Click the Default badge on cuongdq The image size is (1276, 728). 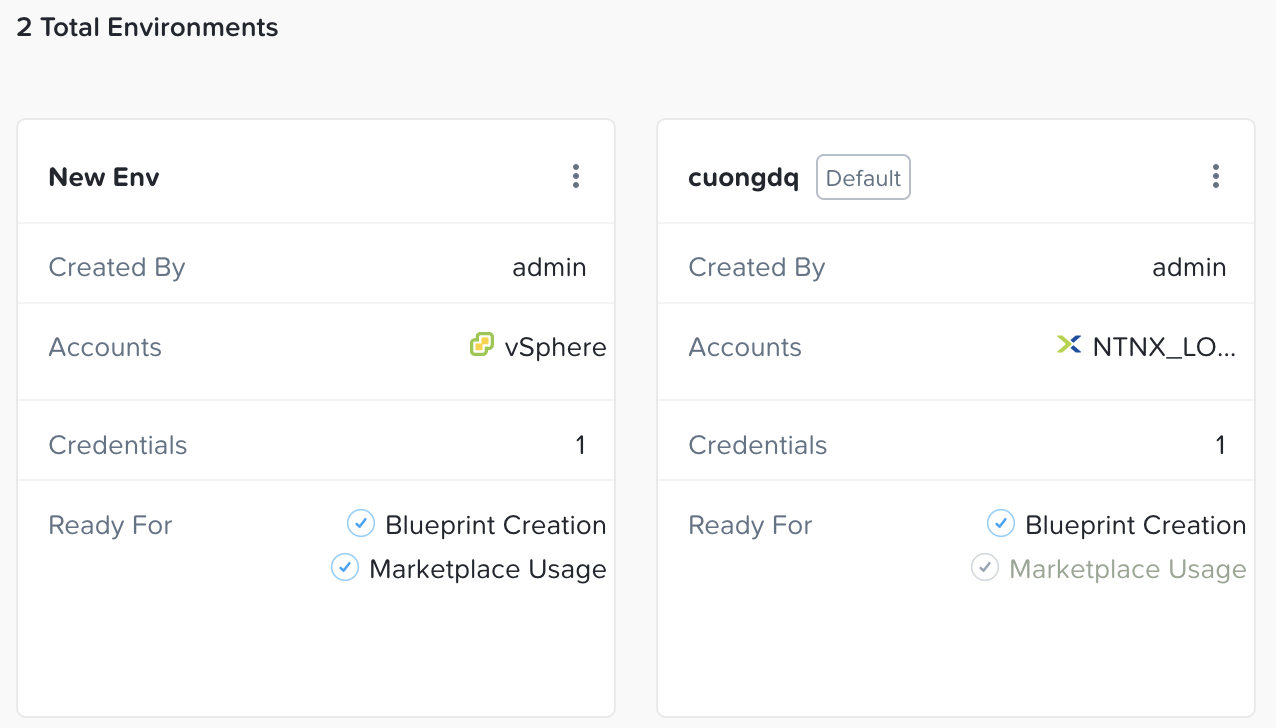coord(863,178)
